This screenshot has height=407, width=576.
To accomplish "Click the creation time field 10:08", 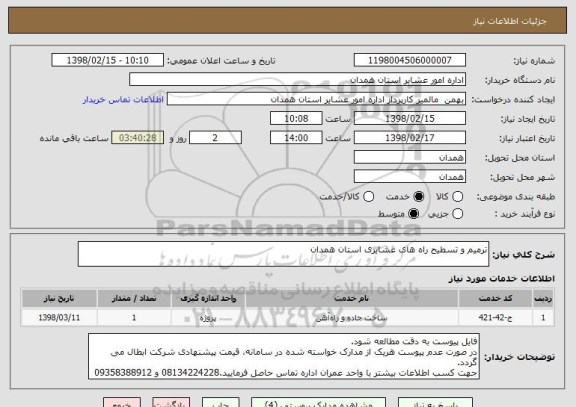I will coord(296,119).
